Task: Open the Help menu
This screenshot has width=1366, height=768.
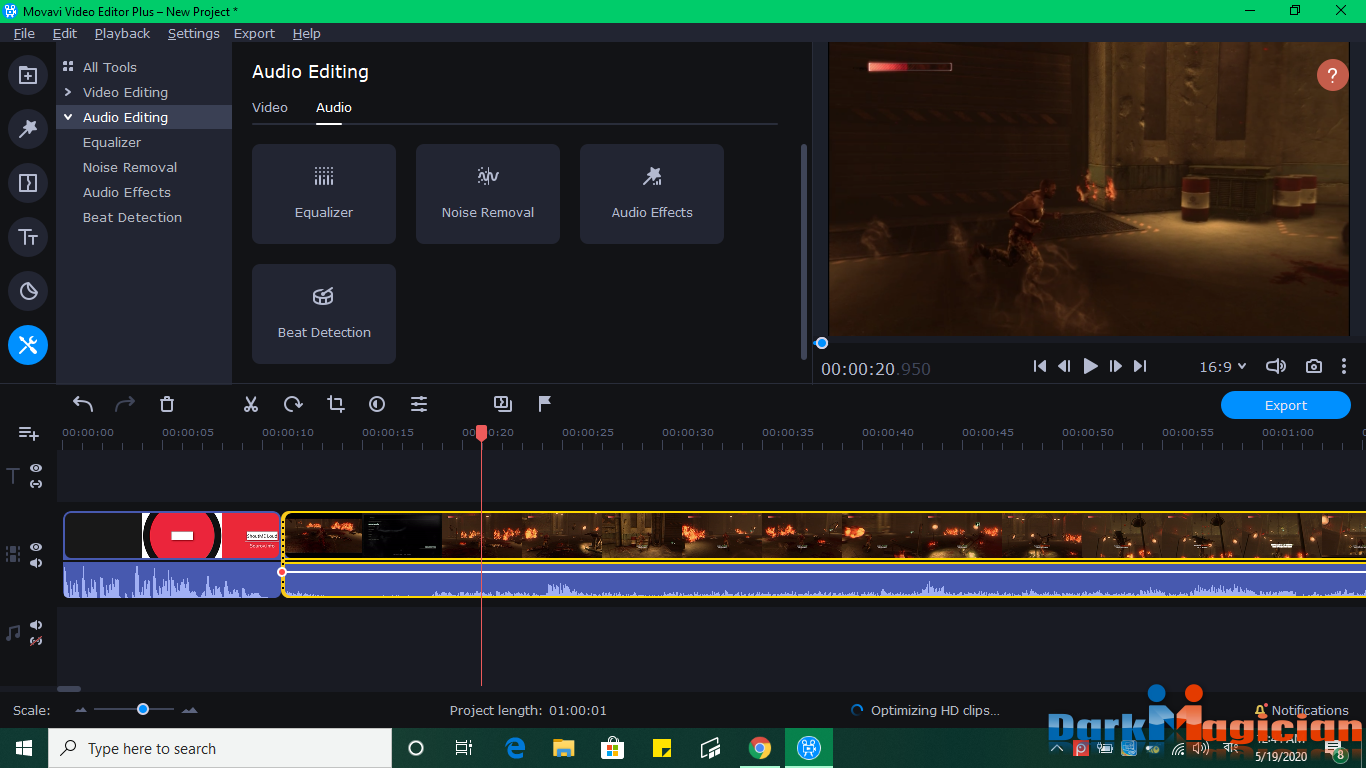Action: [307, 33]
